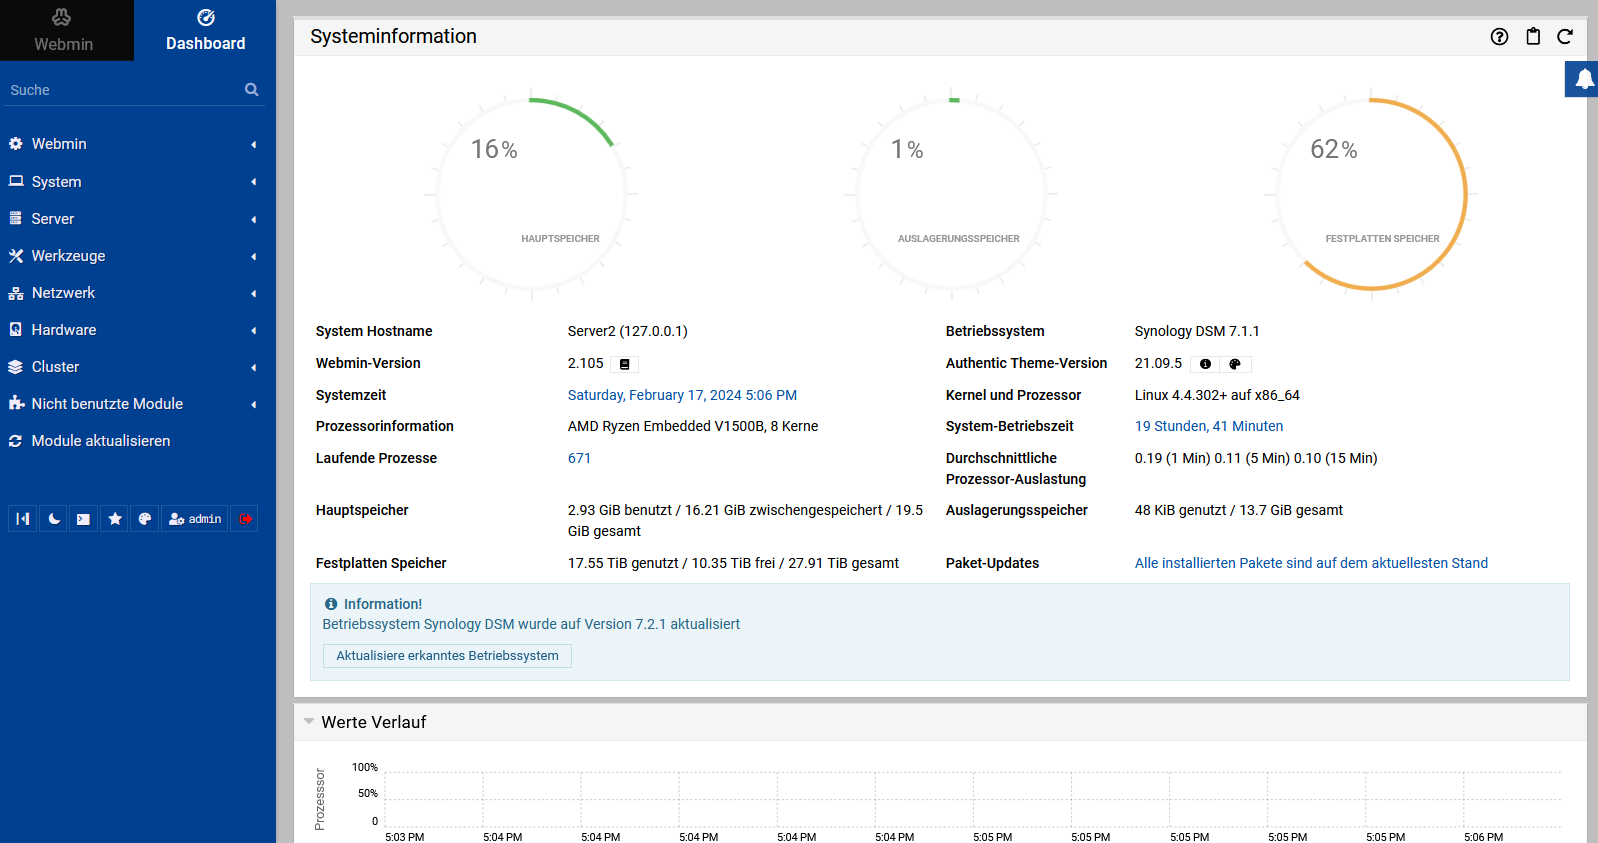1598x843 pixels.
Task: Open the running processes count 671 link
Action: [579, 458]
